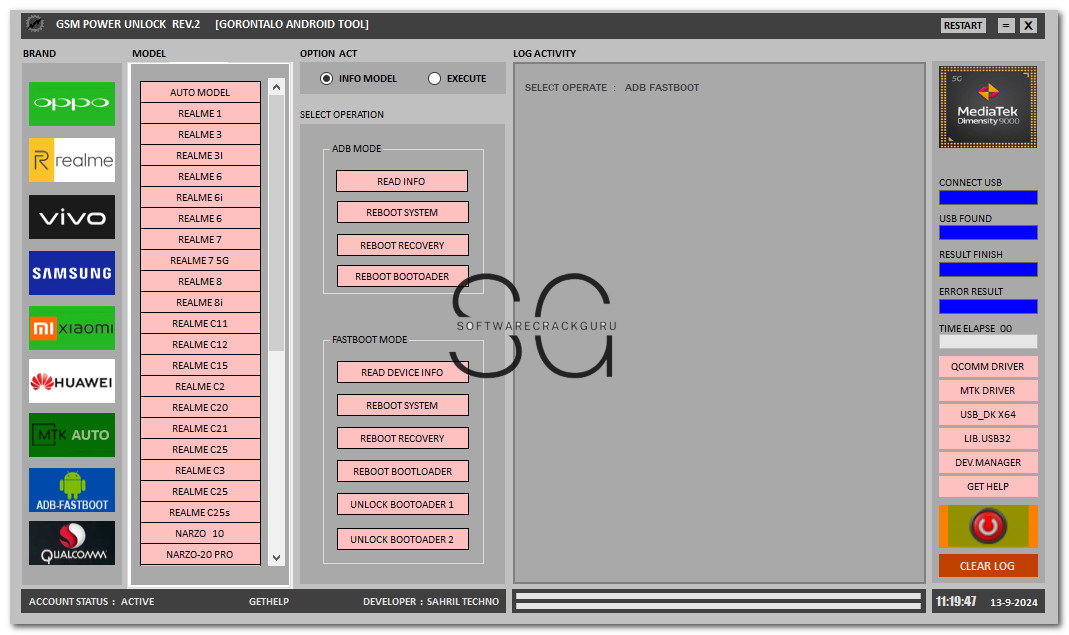Click READ DEVICE INFO in Fastboot mode
The image size is (1069, 635).
point(402,372)
